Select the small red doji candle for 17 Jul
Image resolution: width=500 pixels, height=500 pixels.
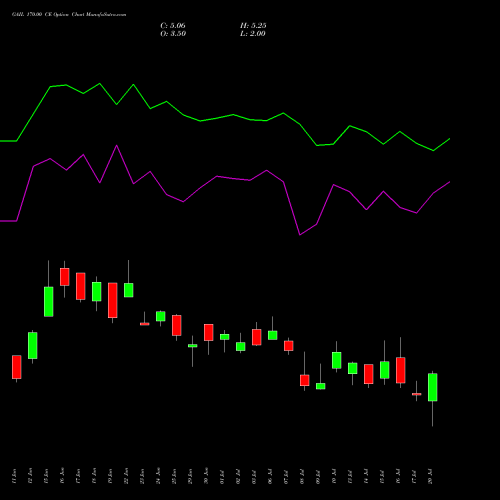click(417, 394)
